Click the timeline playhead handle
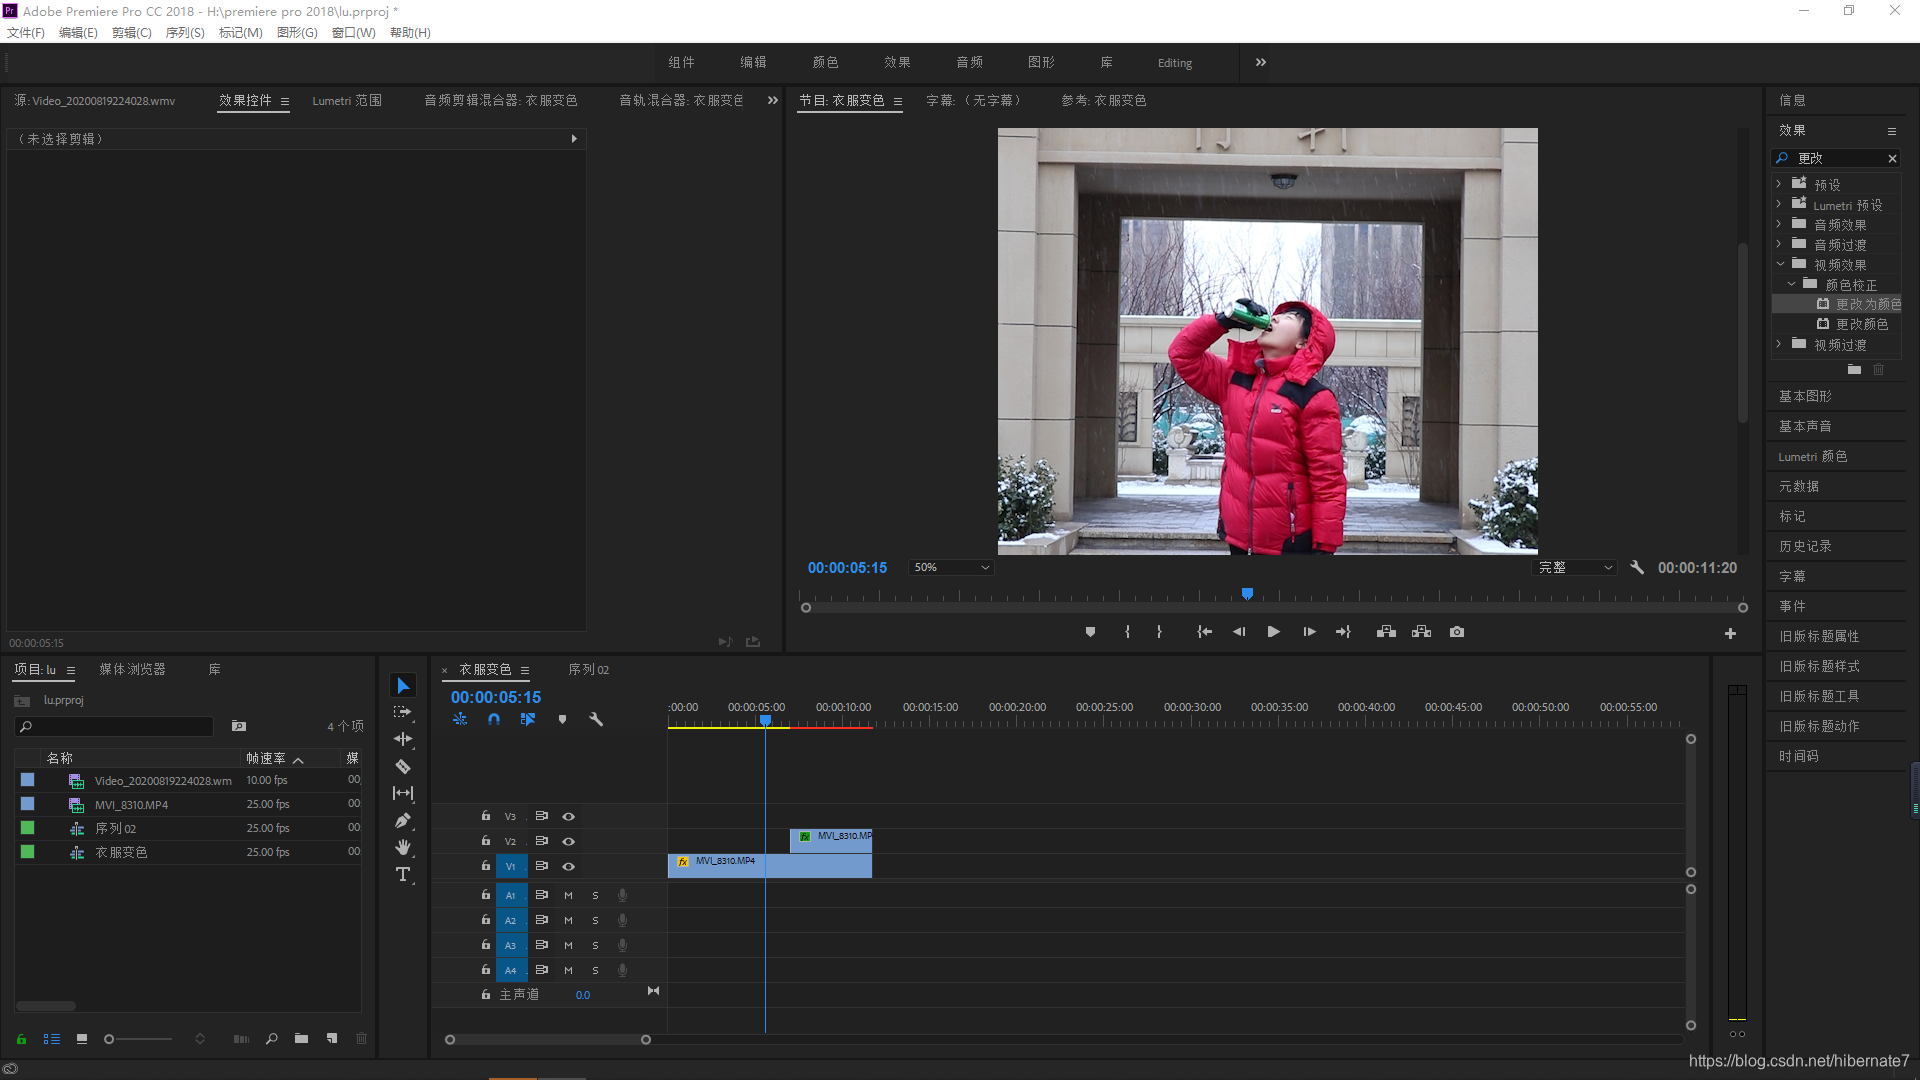 point(765,720)
